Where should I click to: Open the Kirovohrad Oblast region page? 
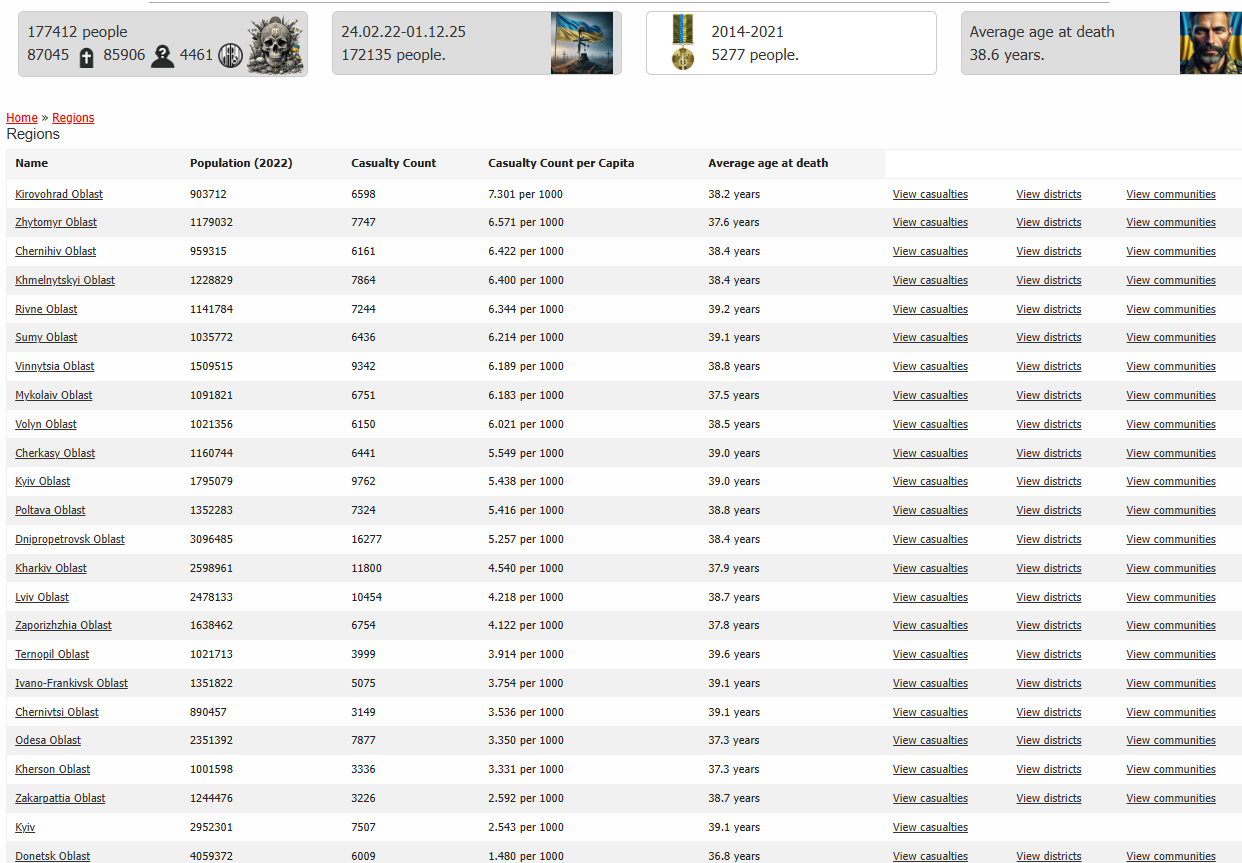pyautogui.click(x=59, y=194)
